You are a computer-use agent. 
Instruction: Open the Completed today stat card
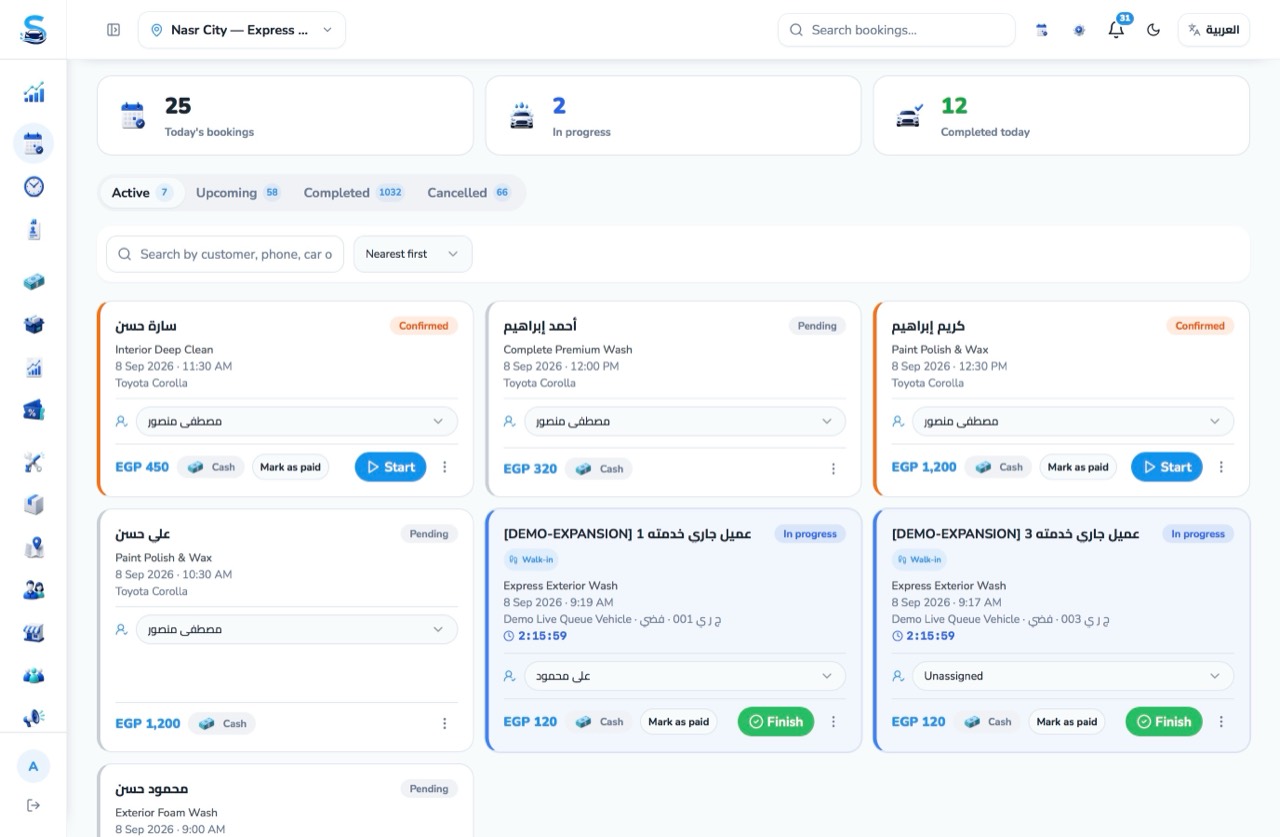(x=1061, y=116)
